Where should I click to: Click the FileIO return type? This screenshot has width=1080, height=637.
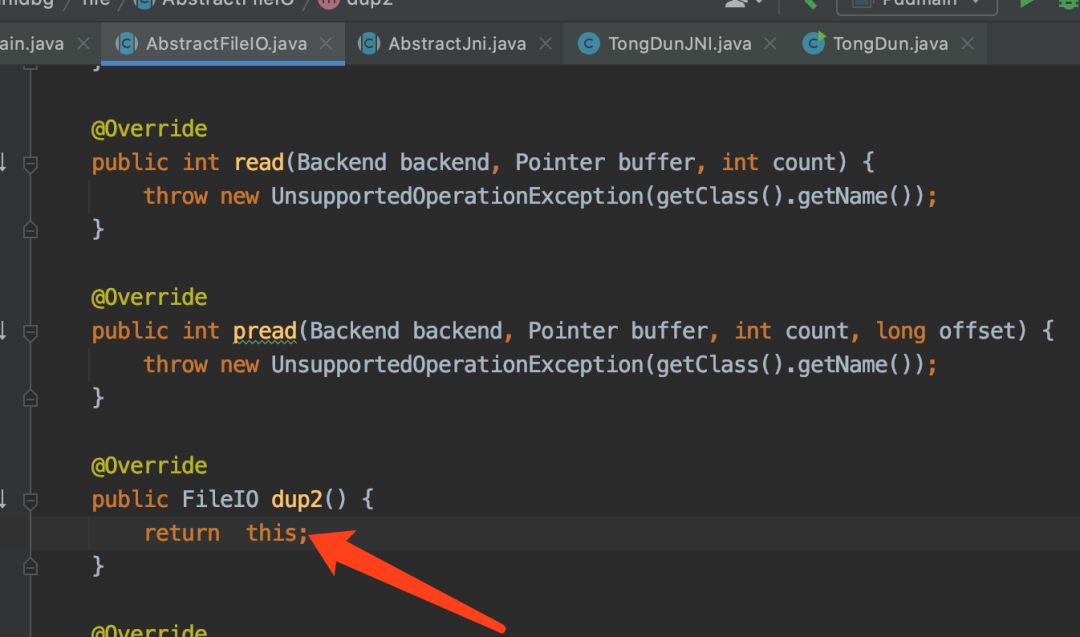coord(220,499)
